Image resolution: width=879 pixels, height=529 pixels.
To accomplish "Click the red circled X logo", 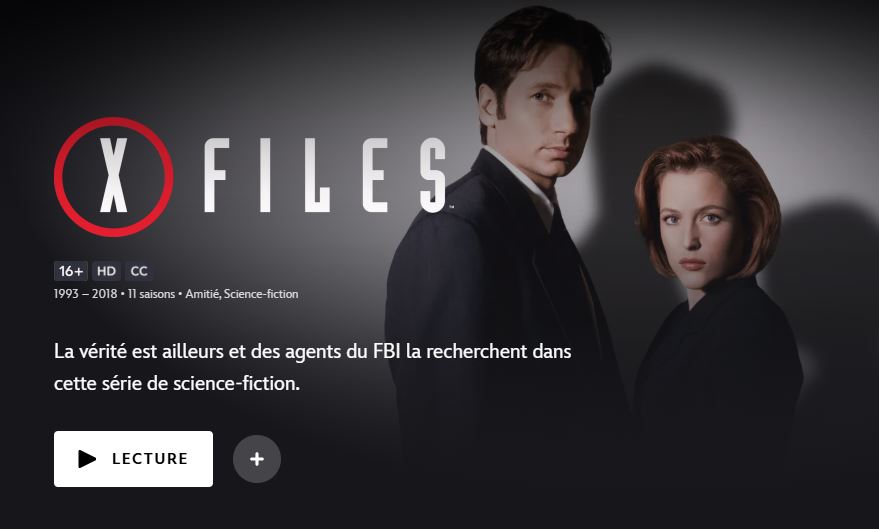I will pyautogui.click(x=114, y=177).
